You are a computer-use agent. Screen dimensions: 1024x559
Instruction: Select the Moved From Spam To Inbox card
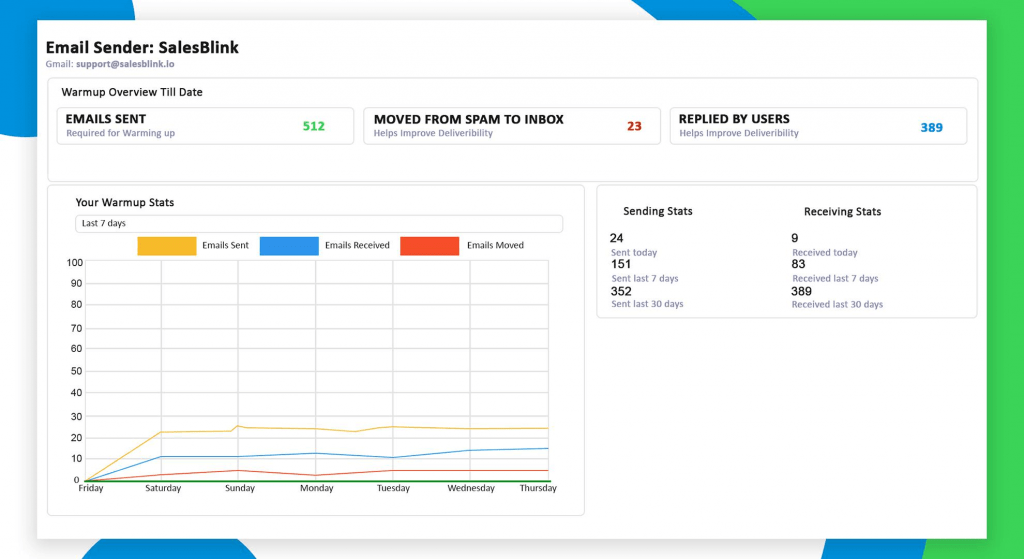[x=512, y=126]
